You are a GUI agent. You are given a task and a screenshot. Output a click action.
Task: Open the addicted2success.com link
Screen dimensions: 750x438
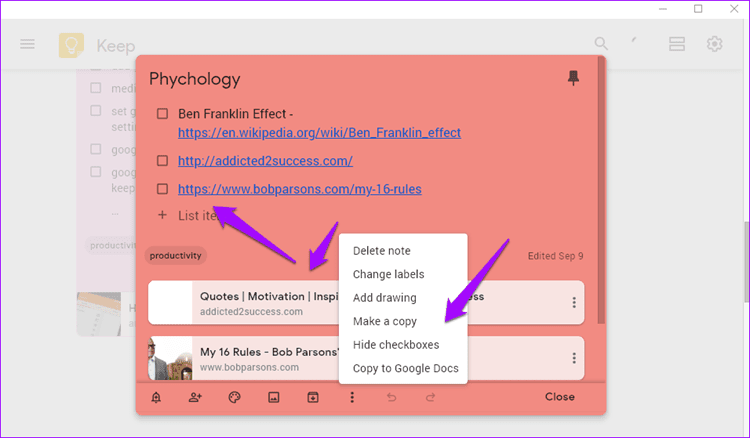coord(265,161)
